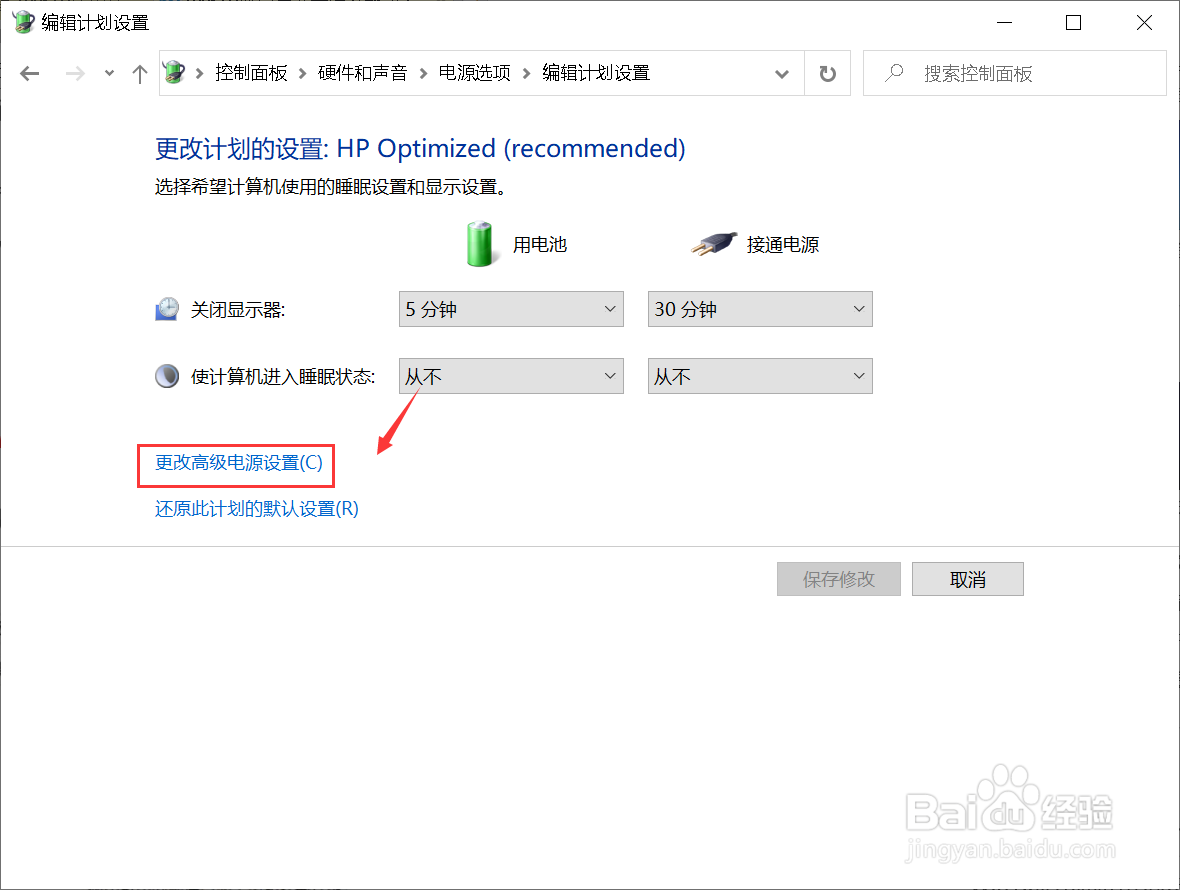Click the 接通电源 column label
Image resolution: width=1180 pixels, height=890 pixels.
783,245
